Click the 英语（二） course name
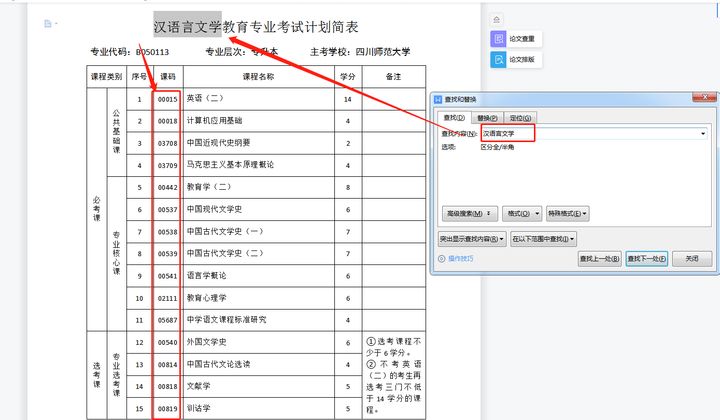Image resolution: width=720 pixels, height=420 pixels. 205,98
